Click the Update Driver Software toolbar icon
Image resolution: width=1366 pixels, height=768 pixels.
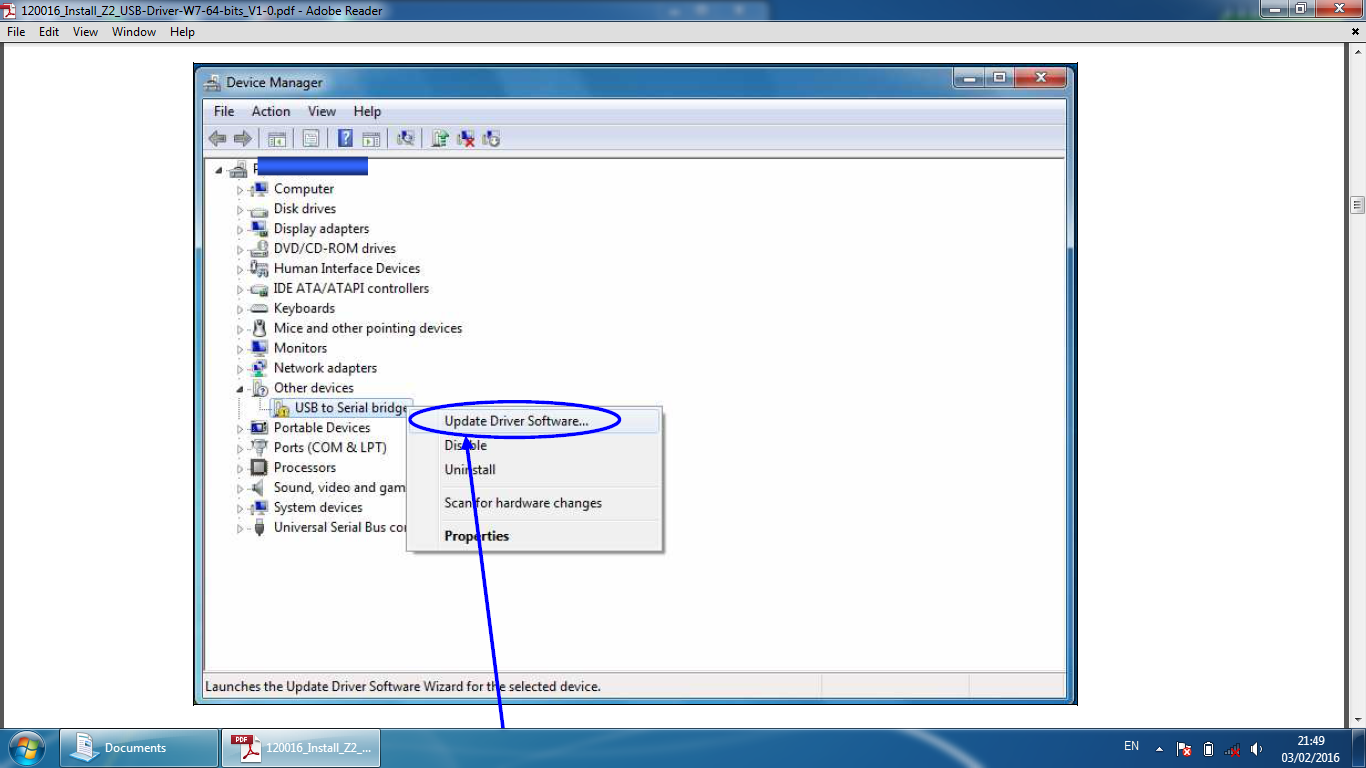coord(439,138)
